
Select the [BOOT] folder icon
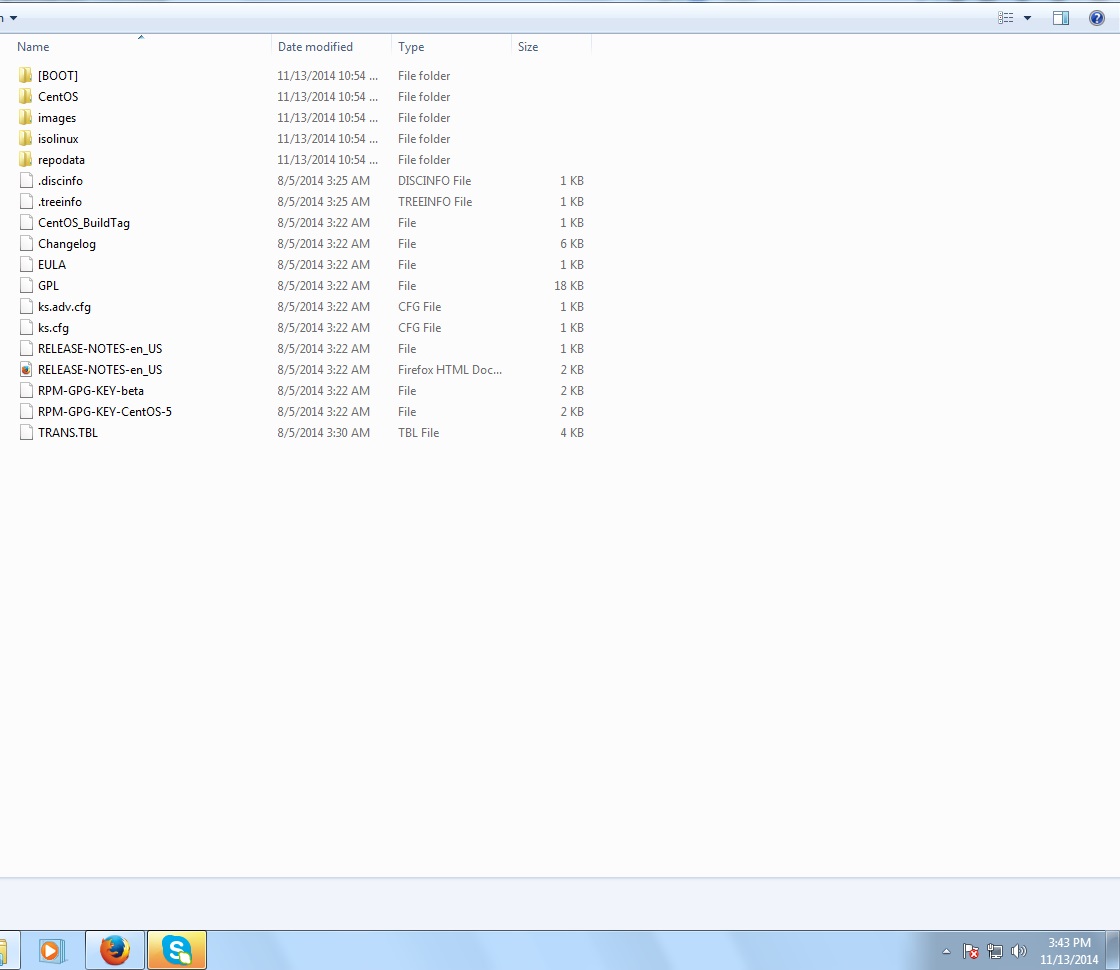coord(26,75)
